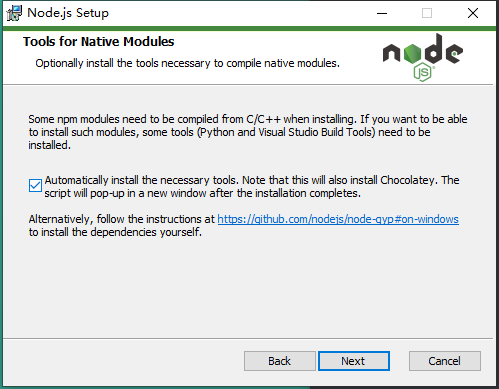Toggle via the 'Automatically install the necessary tools' label
The image size is (499, 389).
pos(141,180)
